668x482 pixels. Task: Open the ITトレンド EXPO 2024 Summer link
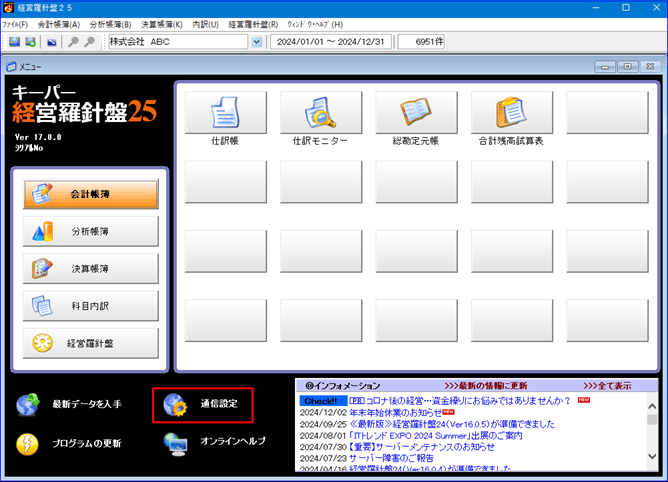point(435,436)
